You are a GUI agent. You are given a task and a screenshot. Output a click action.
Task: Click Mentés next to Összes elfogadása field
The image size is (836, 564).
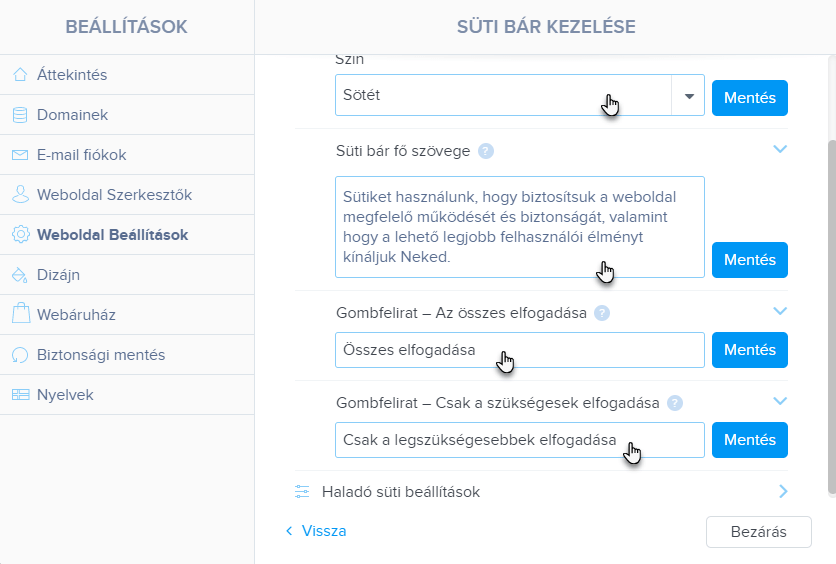coord(750,350)
